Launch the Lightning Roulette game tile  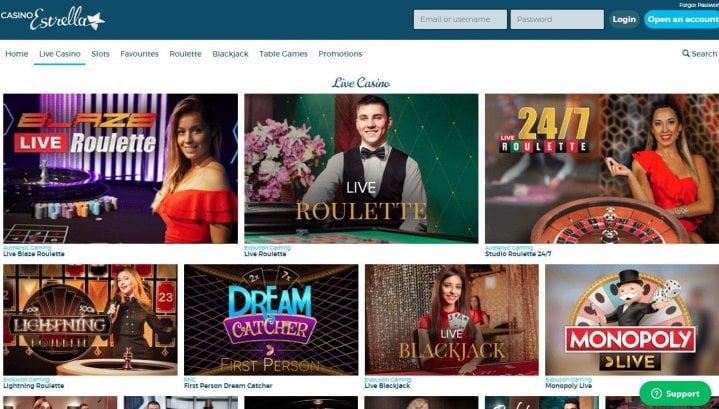point(90,320)
